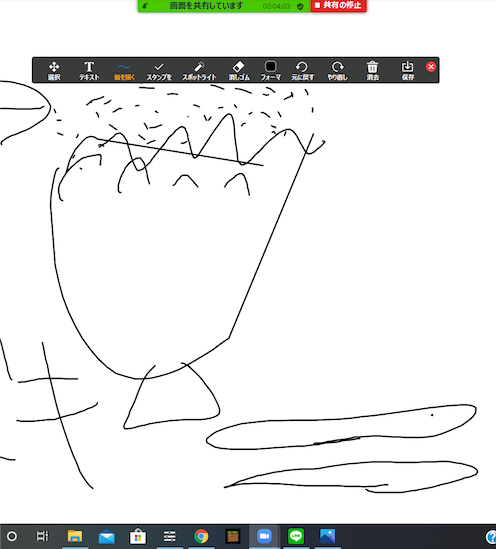Click the green shield security icon

tap(300, 6)
